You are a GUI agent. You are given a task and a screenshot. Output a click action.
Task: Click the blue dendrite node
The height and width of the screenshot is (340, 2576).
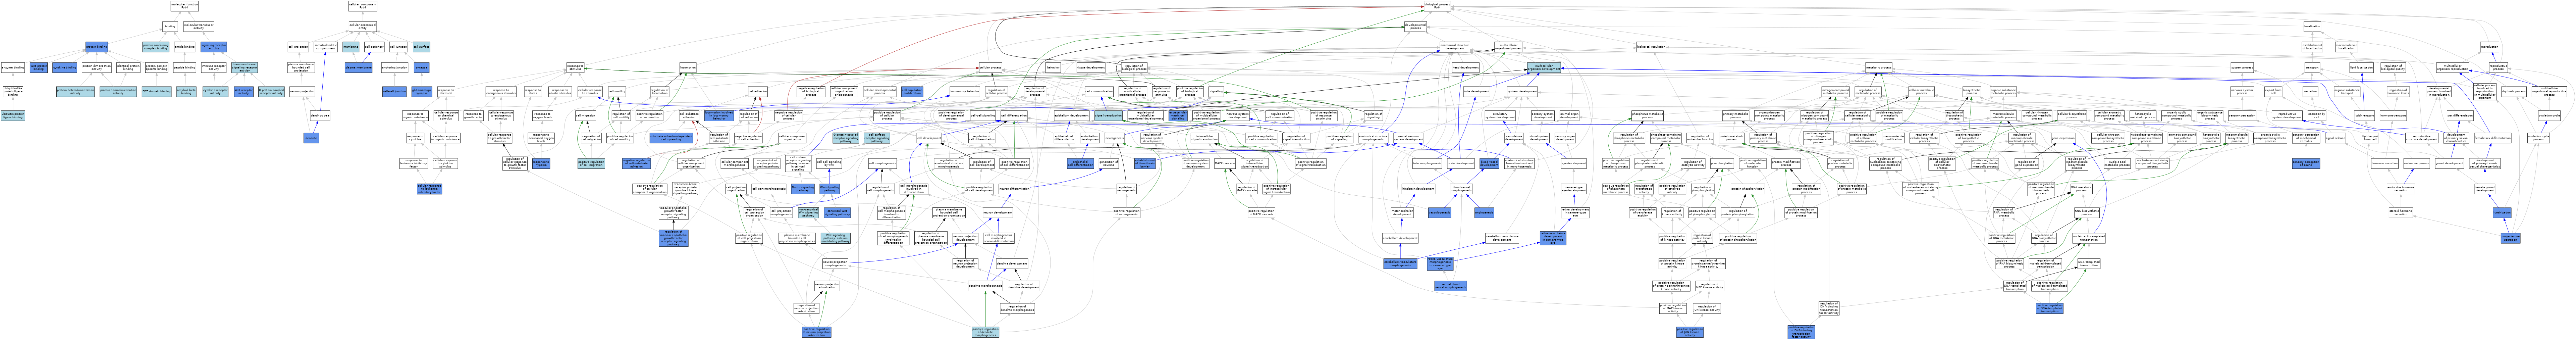[x=311, y=138]
